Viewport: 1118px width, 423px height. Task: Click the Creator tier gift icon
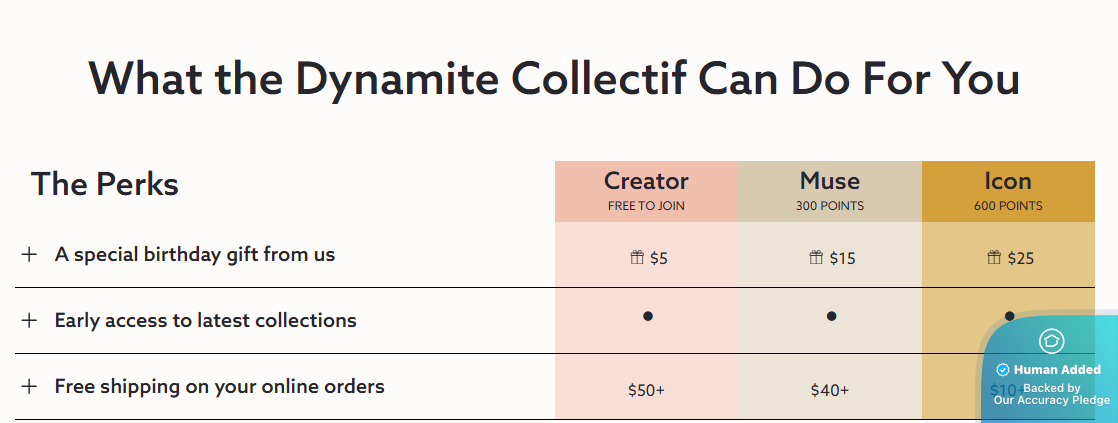pos(637,258)
